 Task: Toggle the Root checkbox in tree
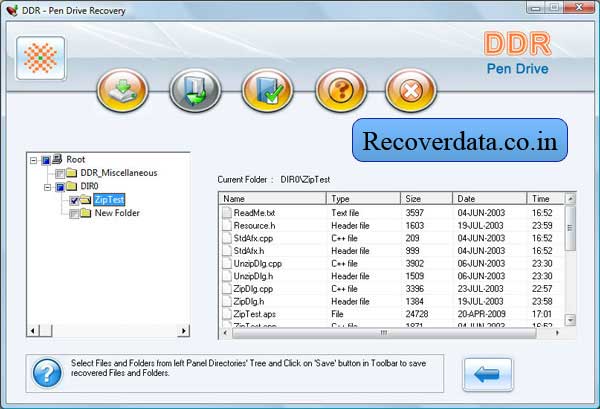[x=46, y=160]
